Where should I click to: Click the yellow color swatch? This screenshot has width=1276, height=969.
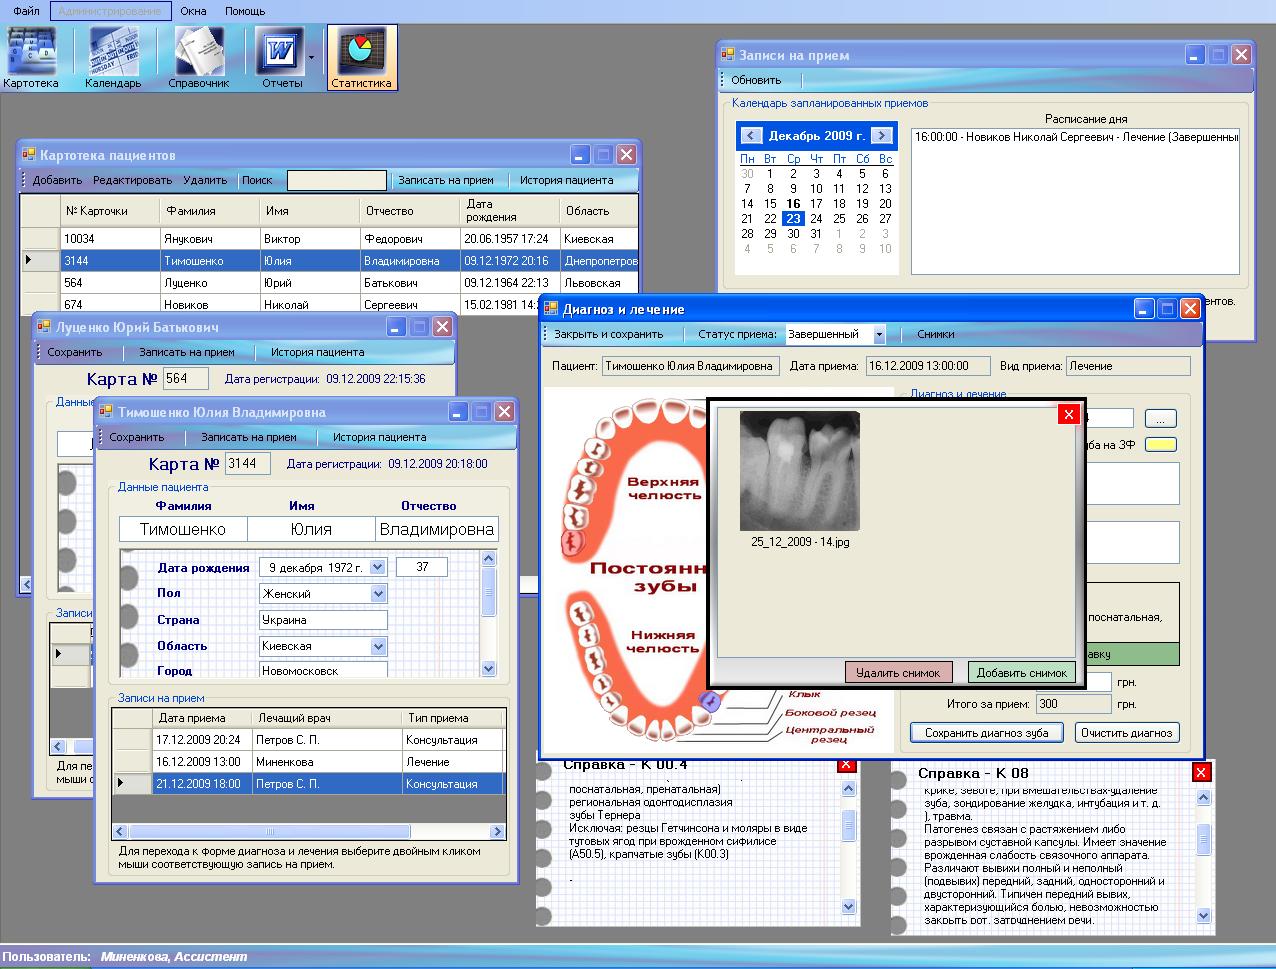(1160, 445)
